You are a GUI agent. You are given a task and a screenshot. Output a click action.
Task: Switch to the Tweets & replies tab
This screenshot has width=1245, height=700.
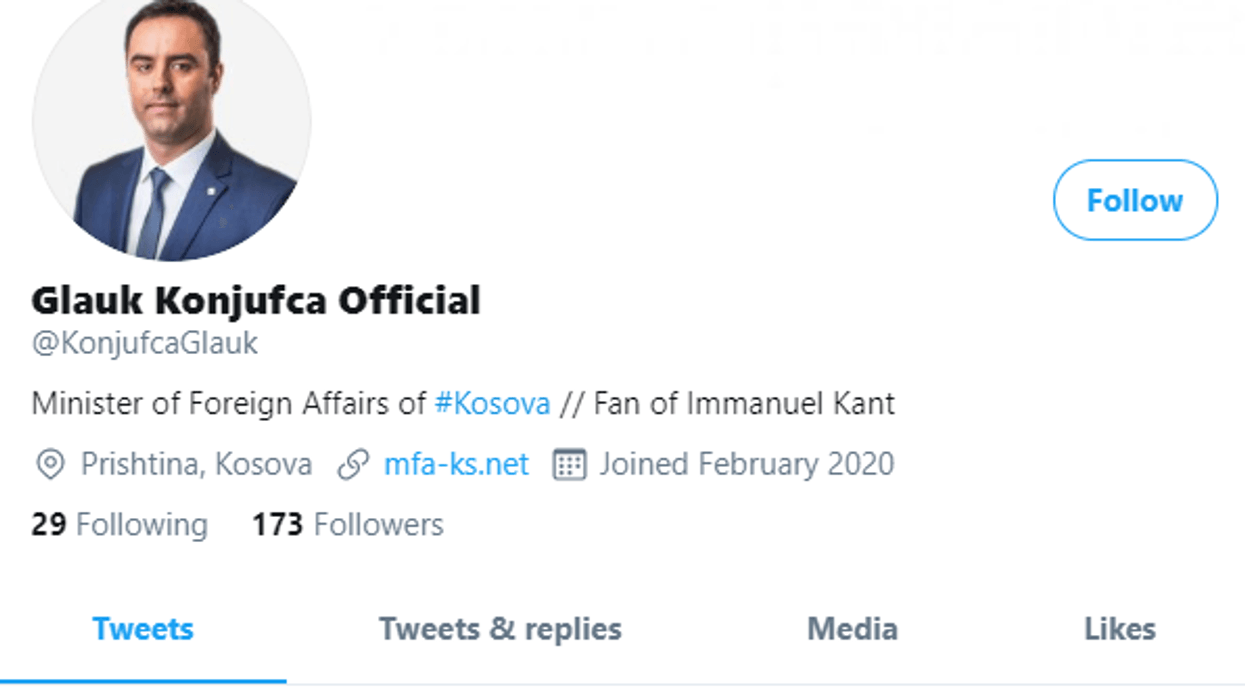pyautogui.click(x=500, y=629)
